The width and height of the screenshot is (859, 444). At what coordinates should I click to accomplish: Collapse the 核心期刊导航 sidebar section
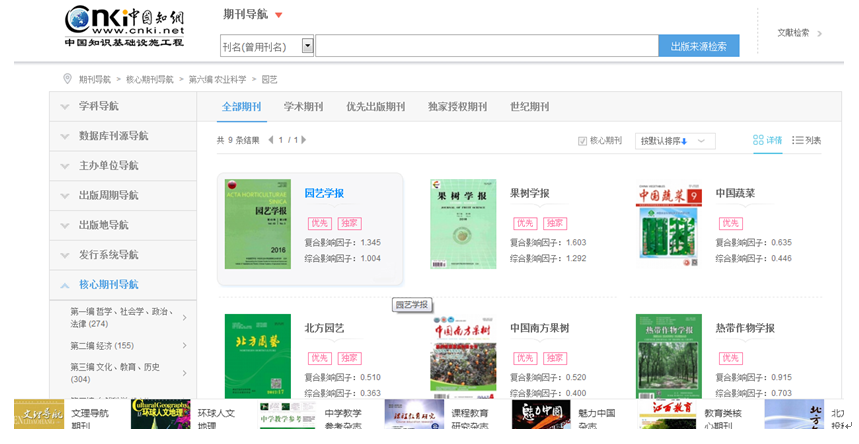coord(122,285)
